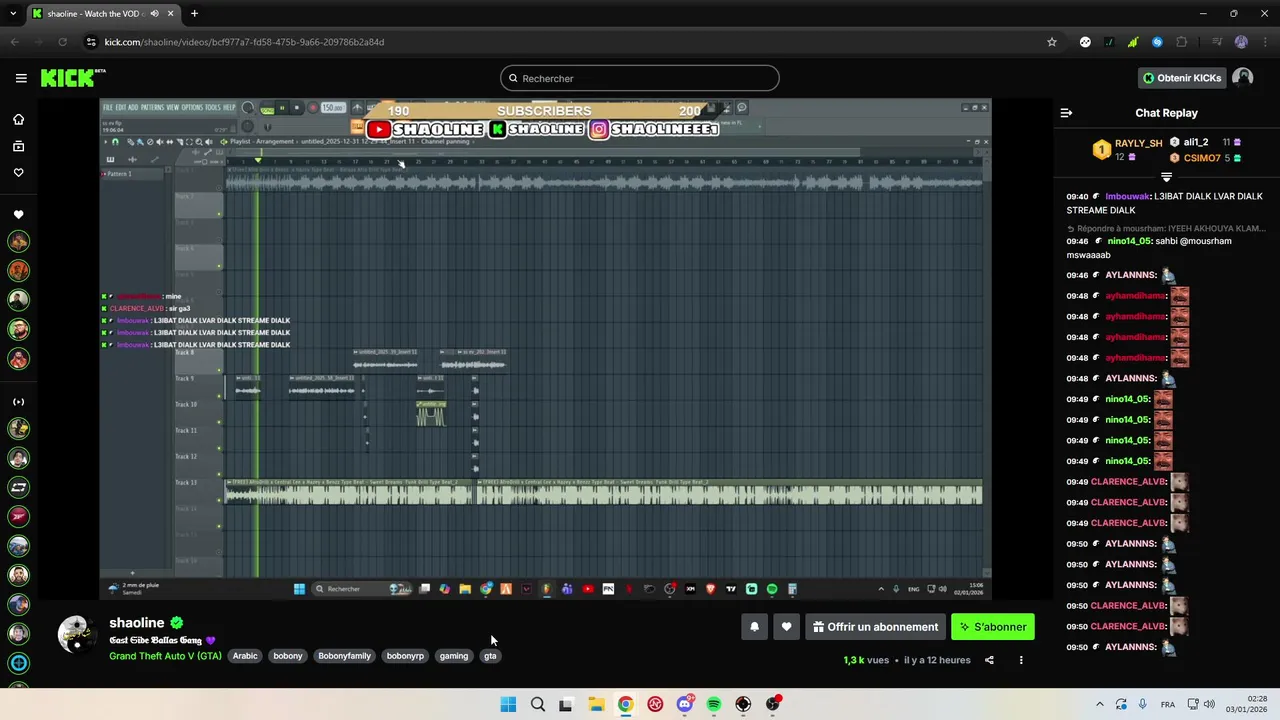This screenshot has width=1280, height=720.
Task: Open the Grand Theft Auto V (GTA) category
Action: point(165,656)
